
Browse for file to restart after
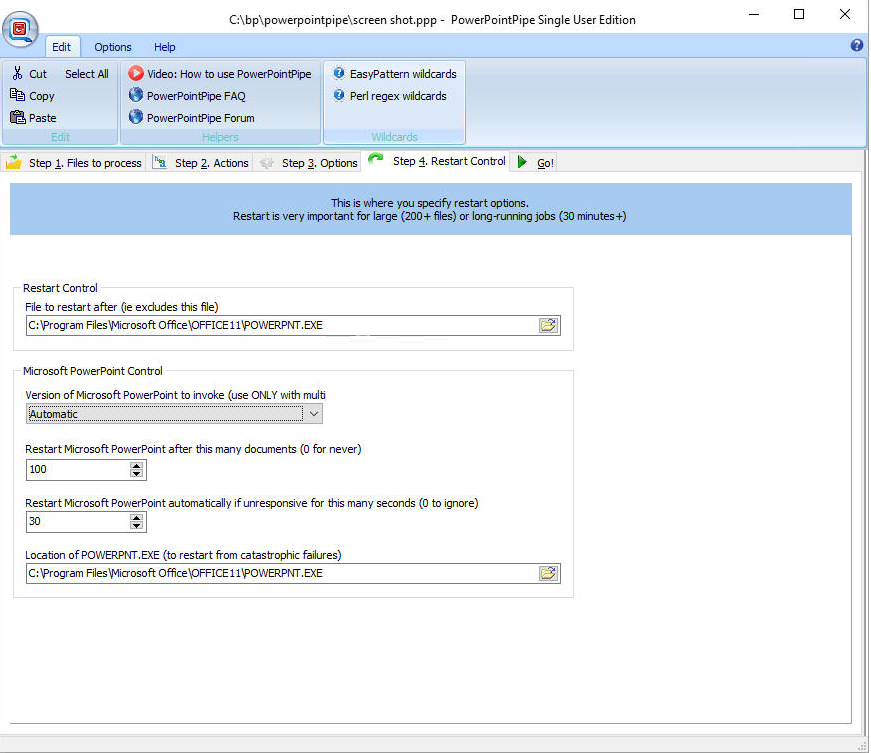548,325
